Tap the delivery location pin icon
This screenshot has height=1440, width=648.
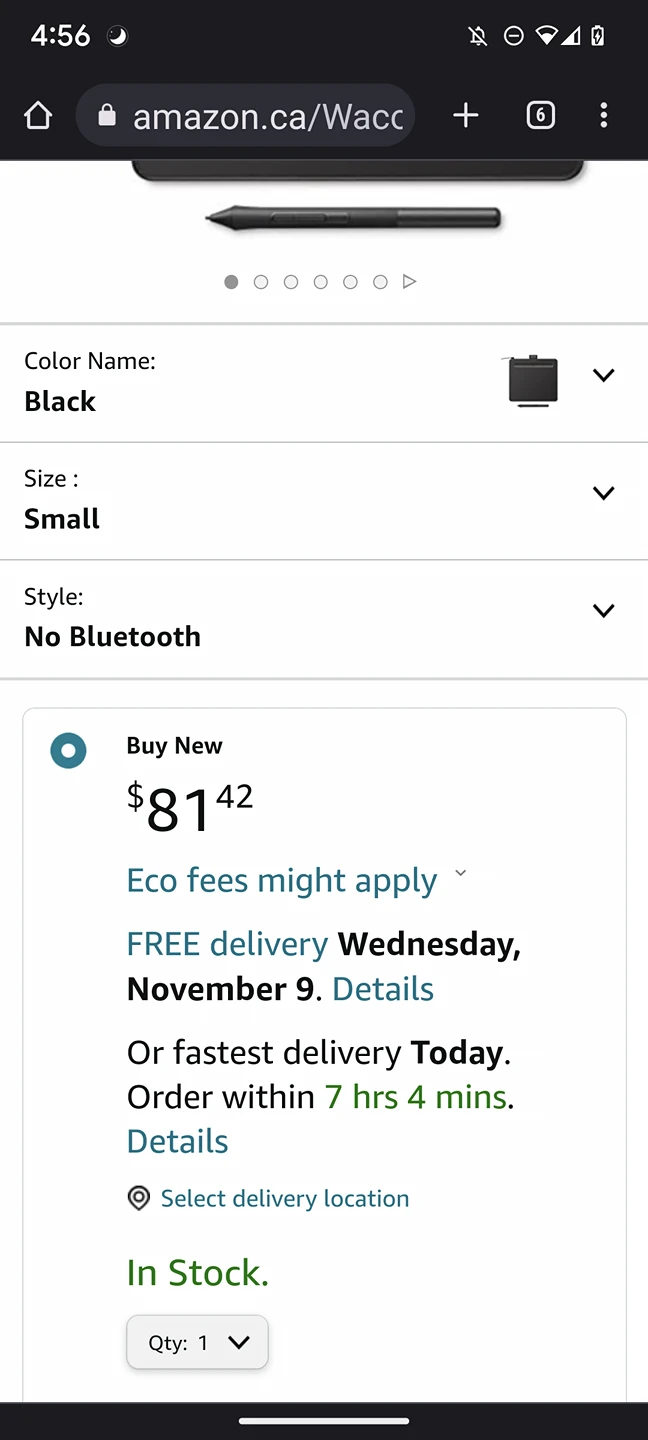(x=139, y=1198)
